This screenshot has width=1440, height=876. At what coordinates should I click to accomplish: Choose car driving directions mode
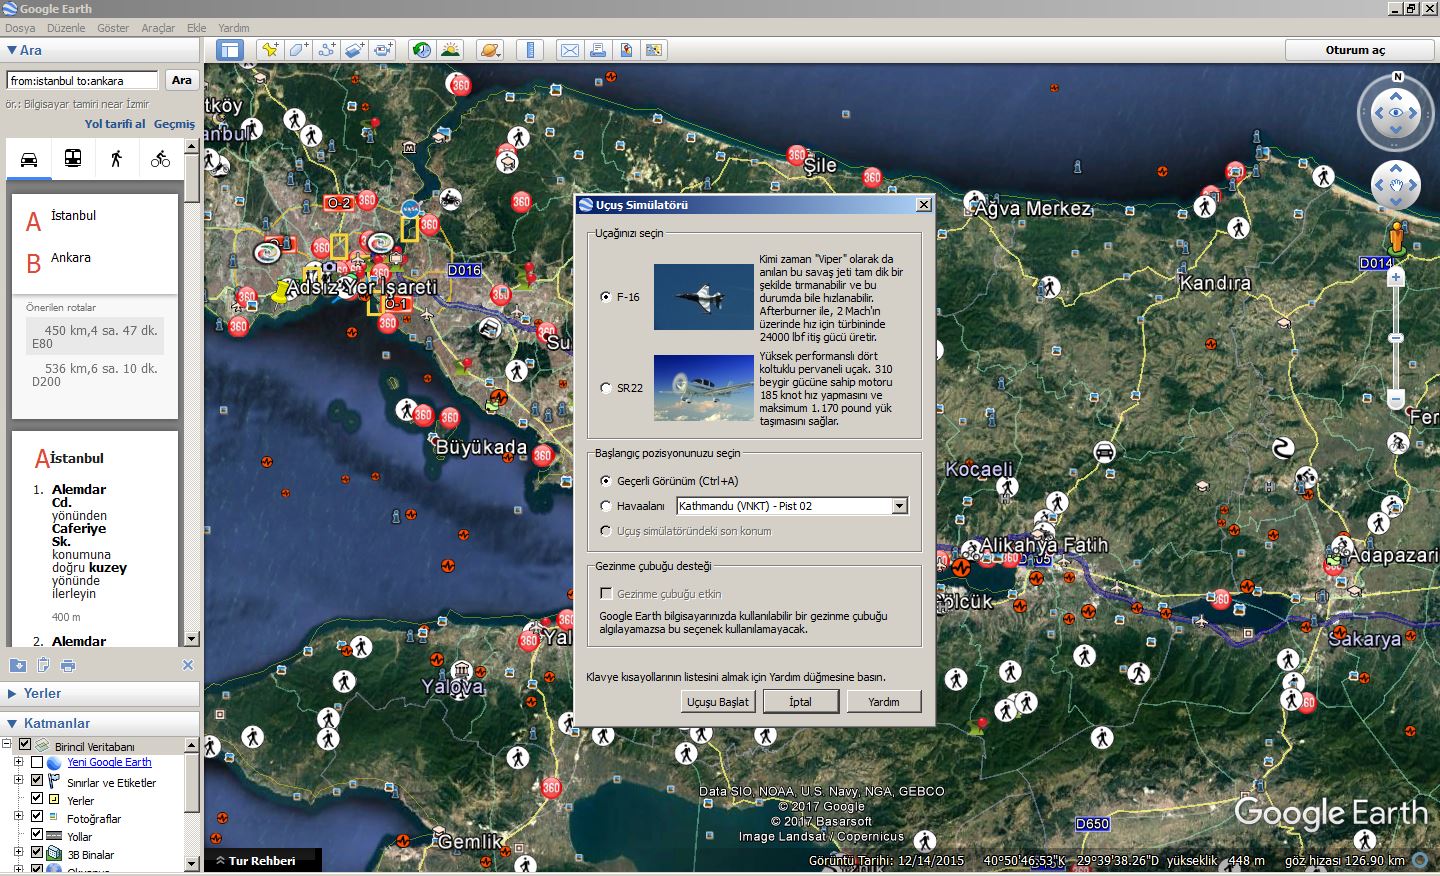pos(29,159)
